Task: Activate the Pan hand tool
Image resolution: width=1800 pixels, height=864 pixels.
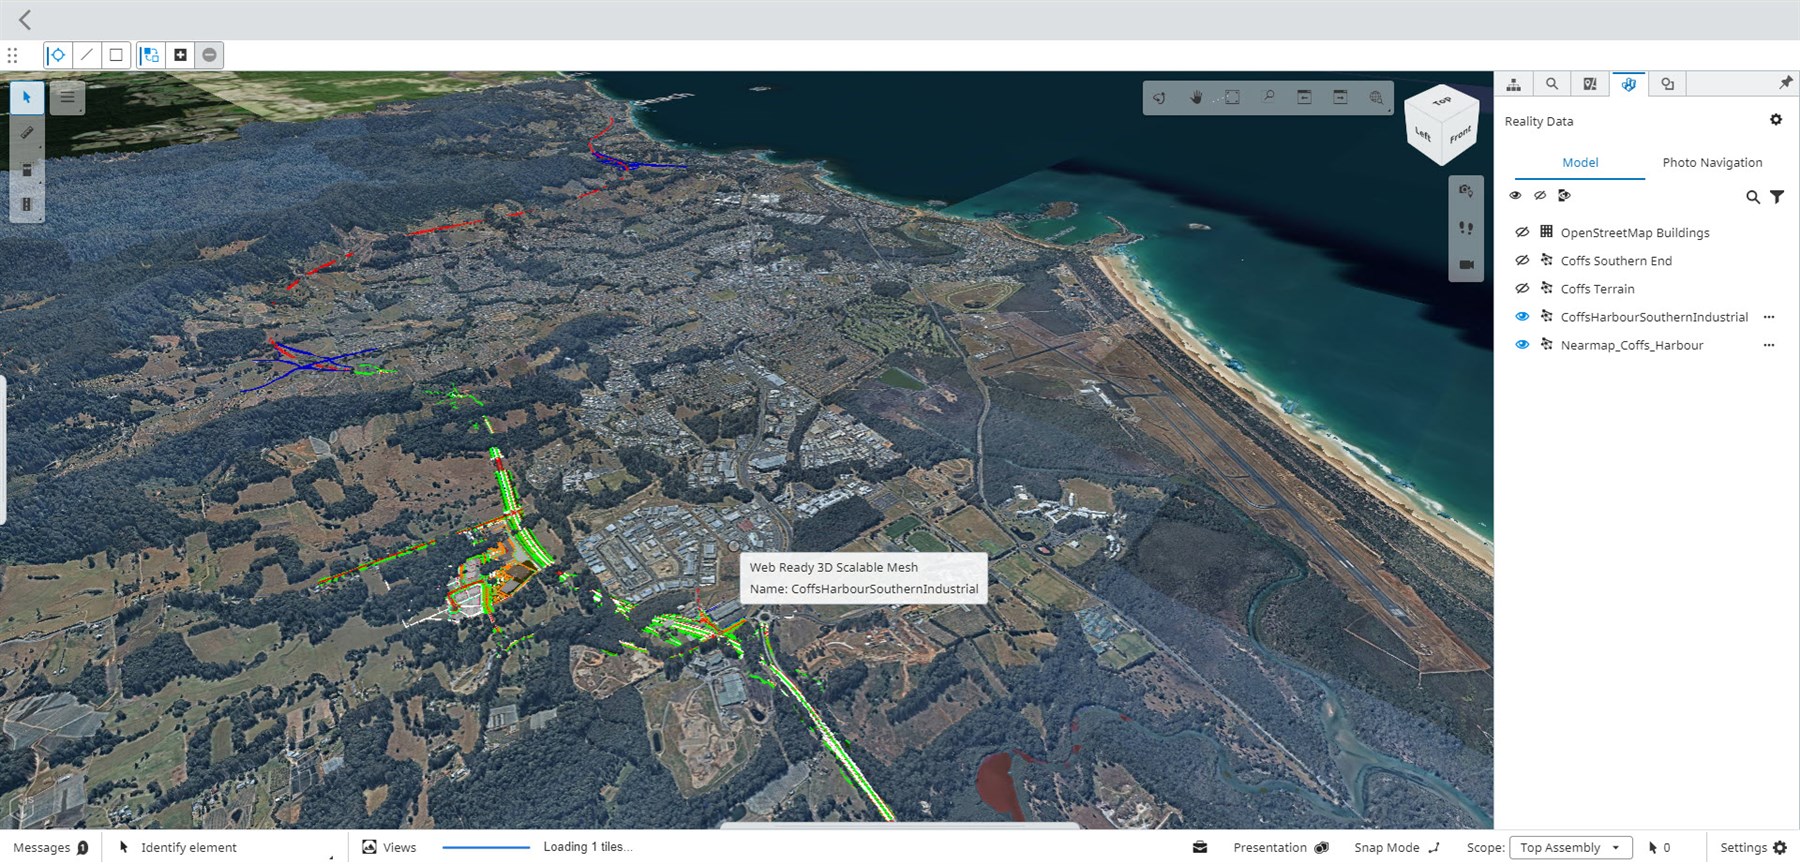Action: pyautogui.click(x=1196, y=97)
